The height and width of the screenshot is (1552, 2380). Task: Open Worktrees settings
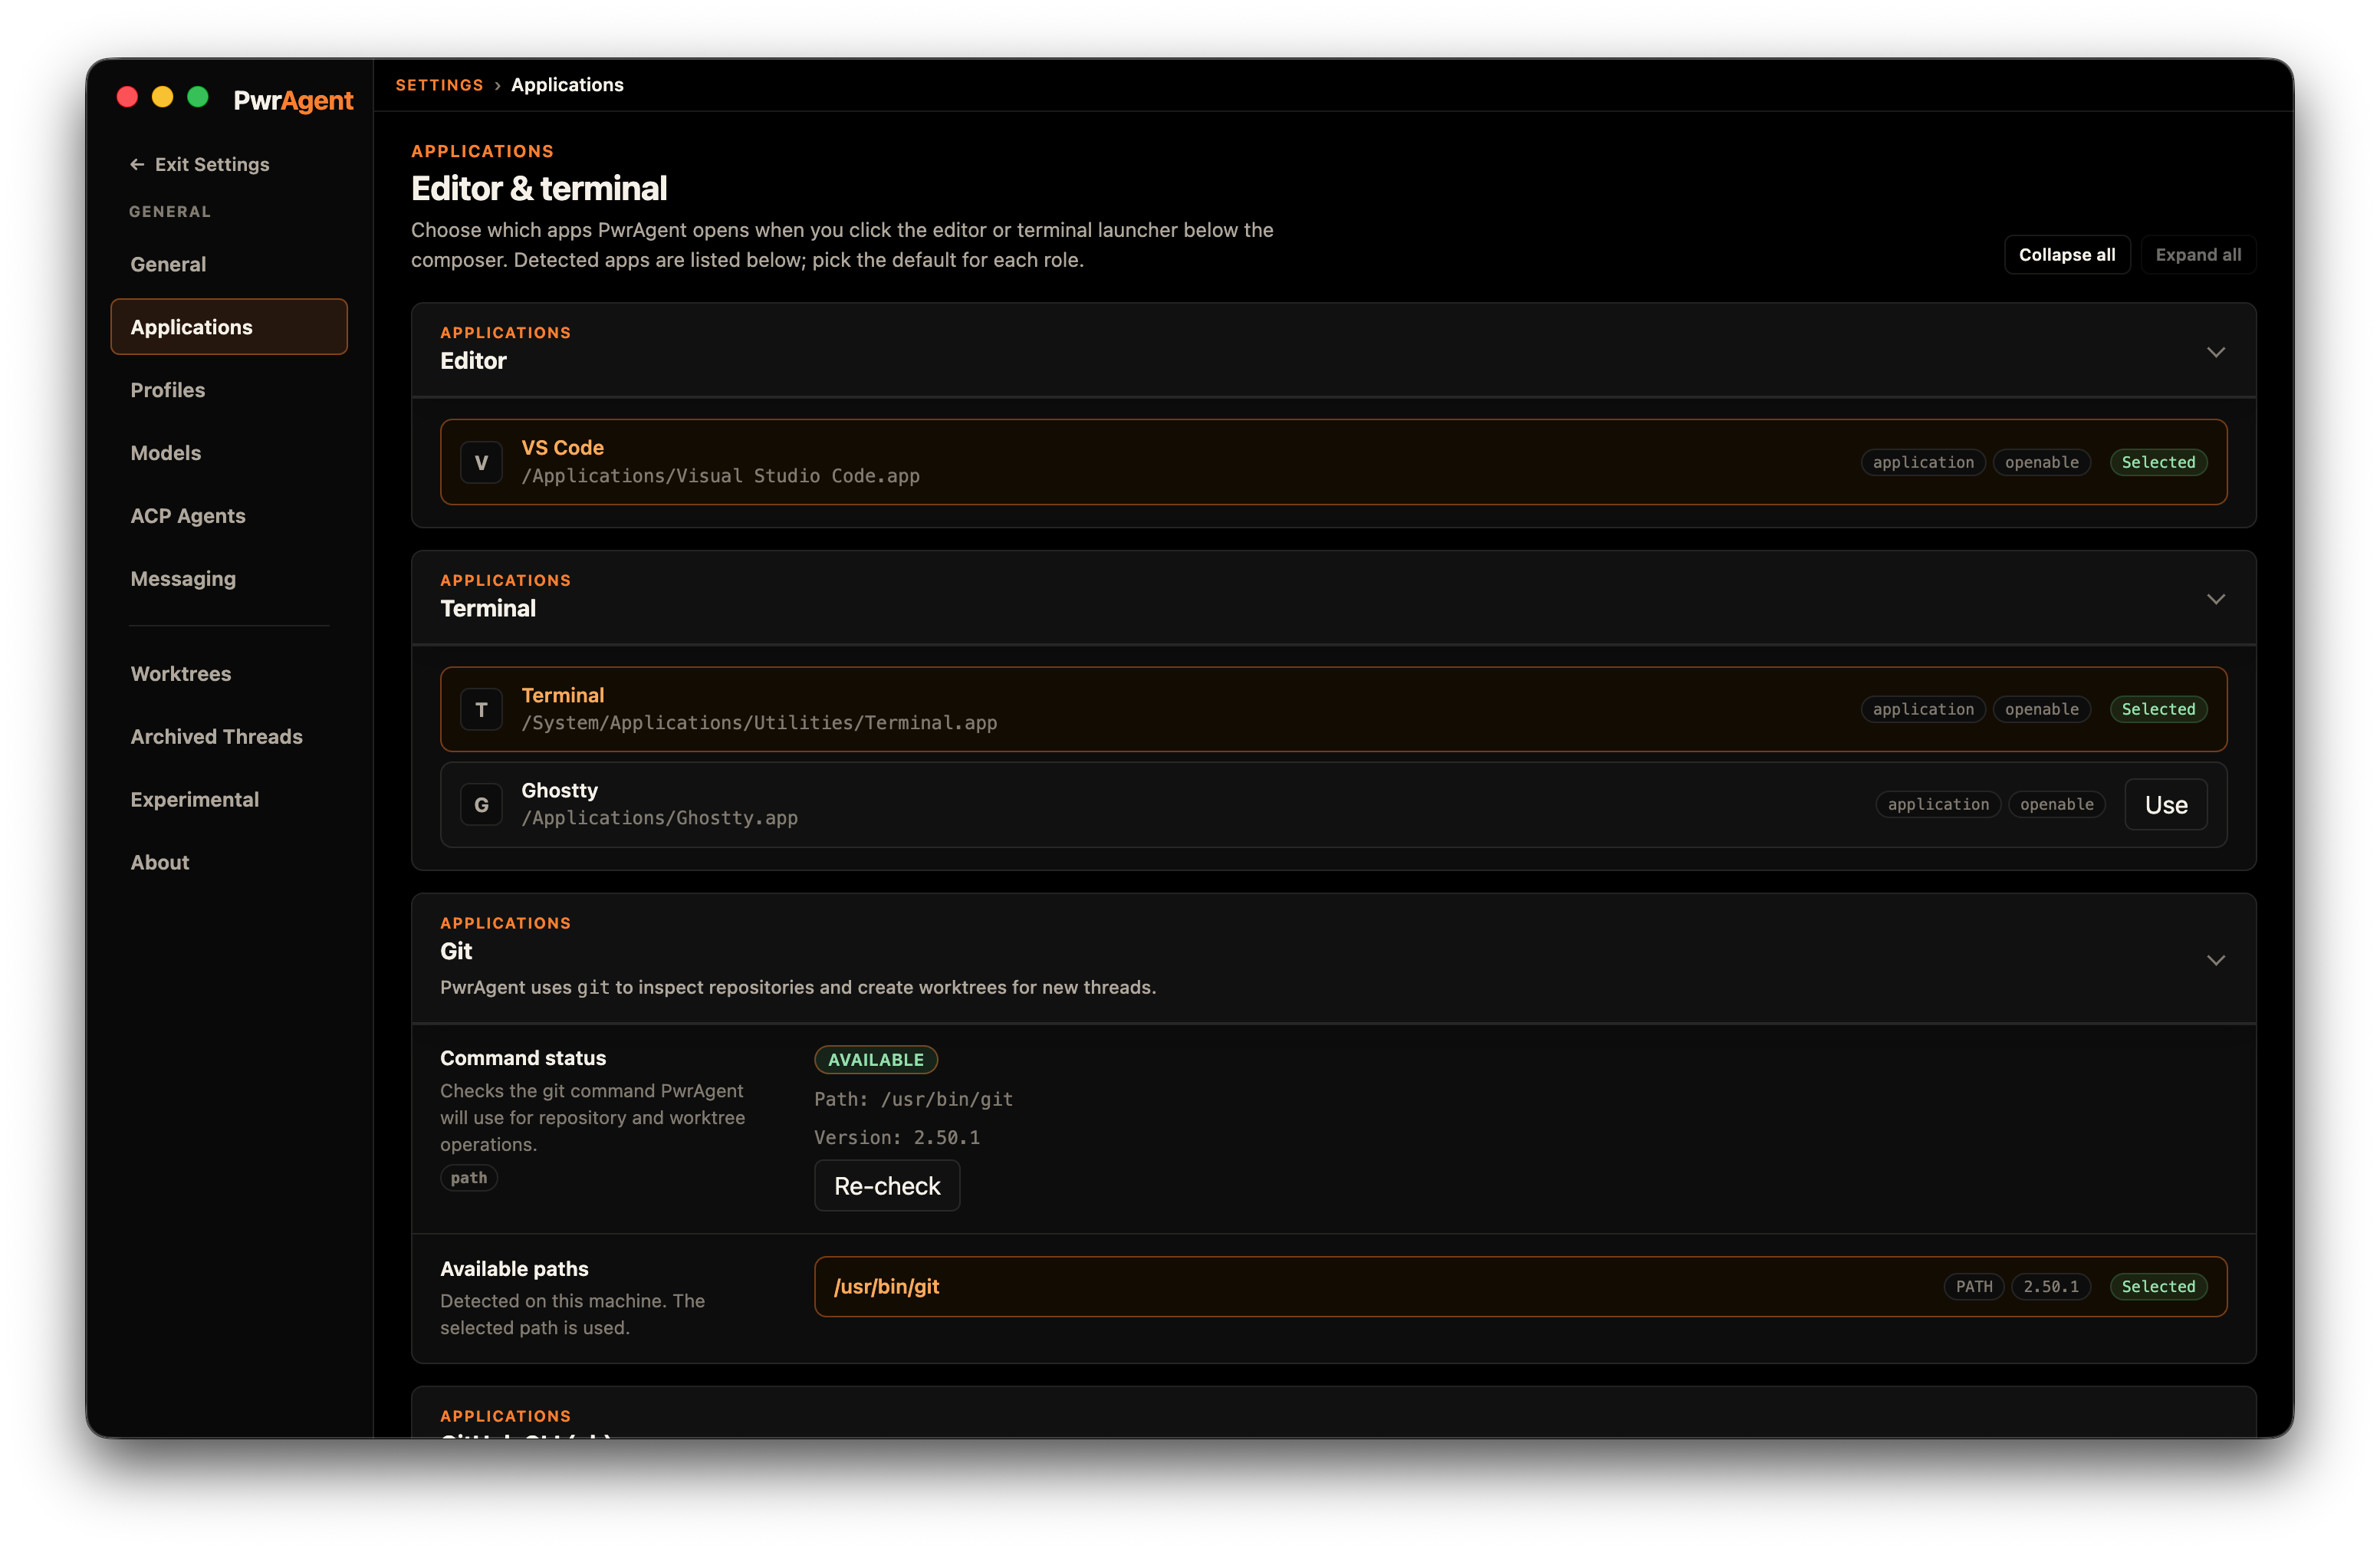point(229,673)
